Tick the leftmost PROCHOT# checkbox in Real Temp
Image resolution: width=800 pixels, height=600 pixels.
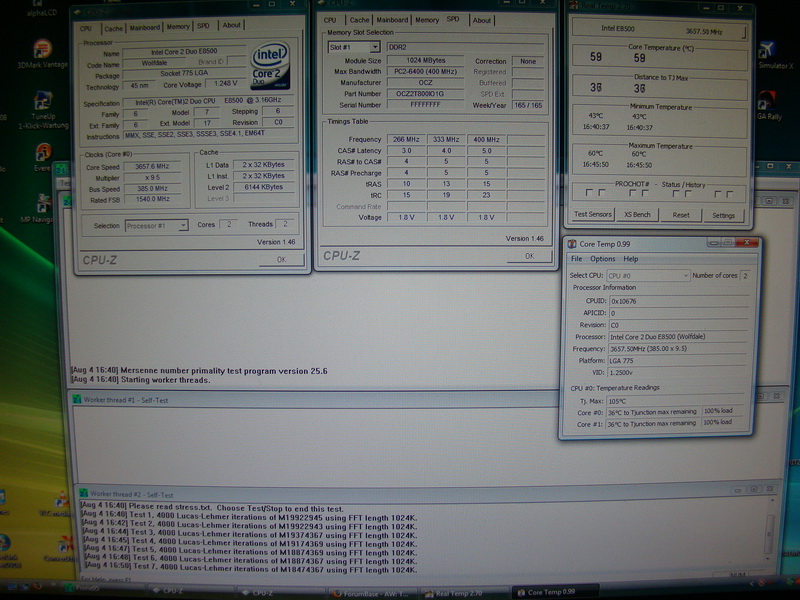(589, 192)
